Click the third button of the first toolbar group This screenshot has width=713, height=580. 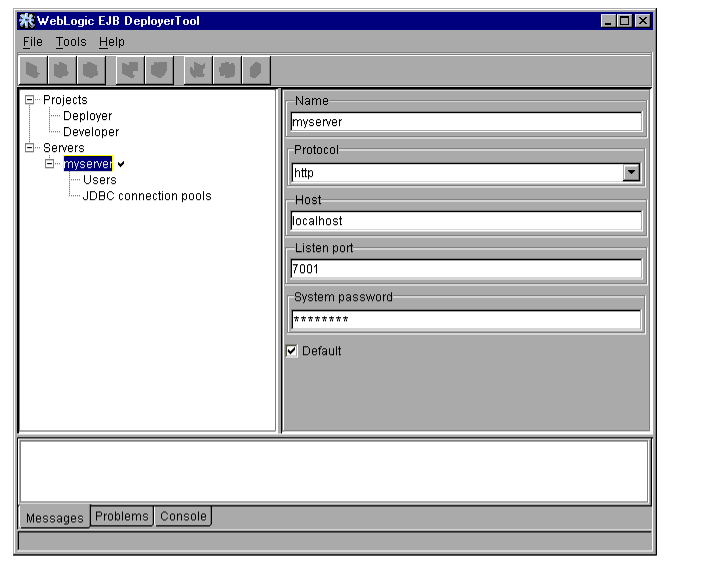click(x=90, y=70)
